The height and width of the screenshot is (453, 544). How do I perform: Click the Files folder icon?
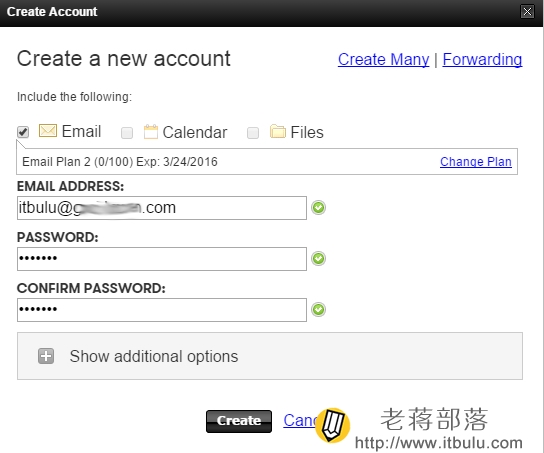278,131
